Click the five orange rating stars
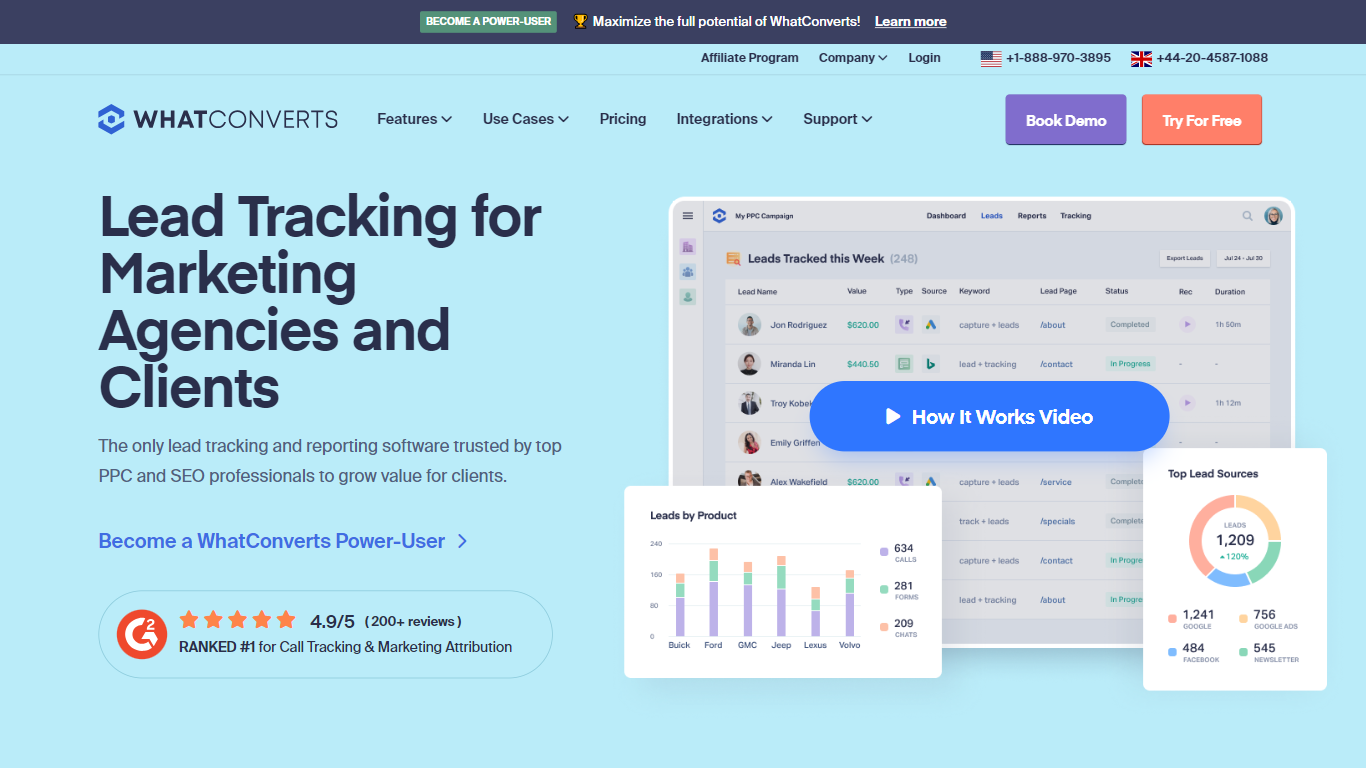 237,620
